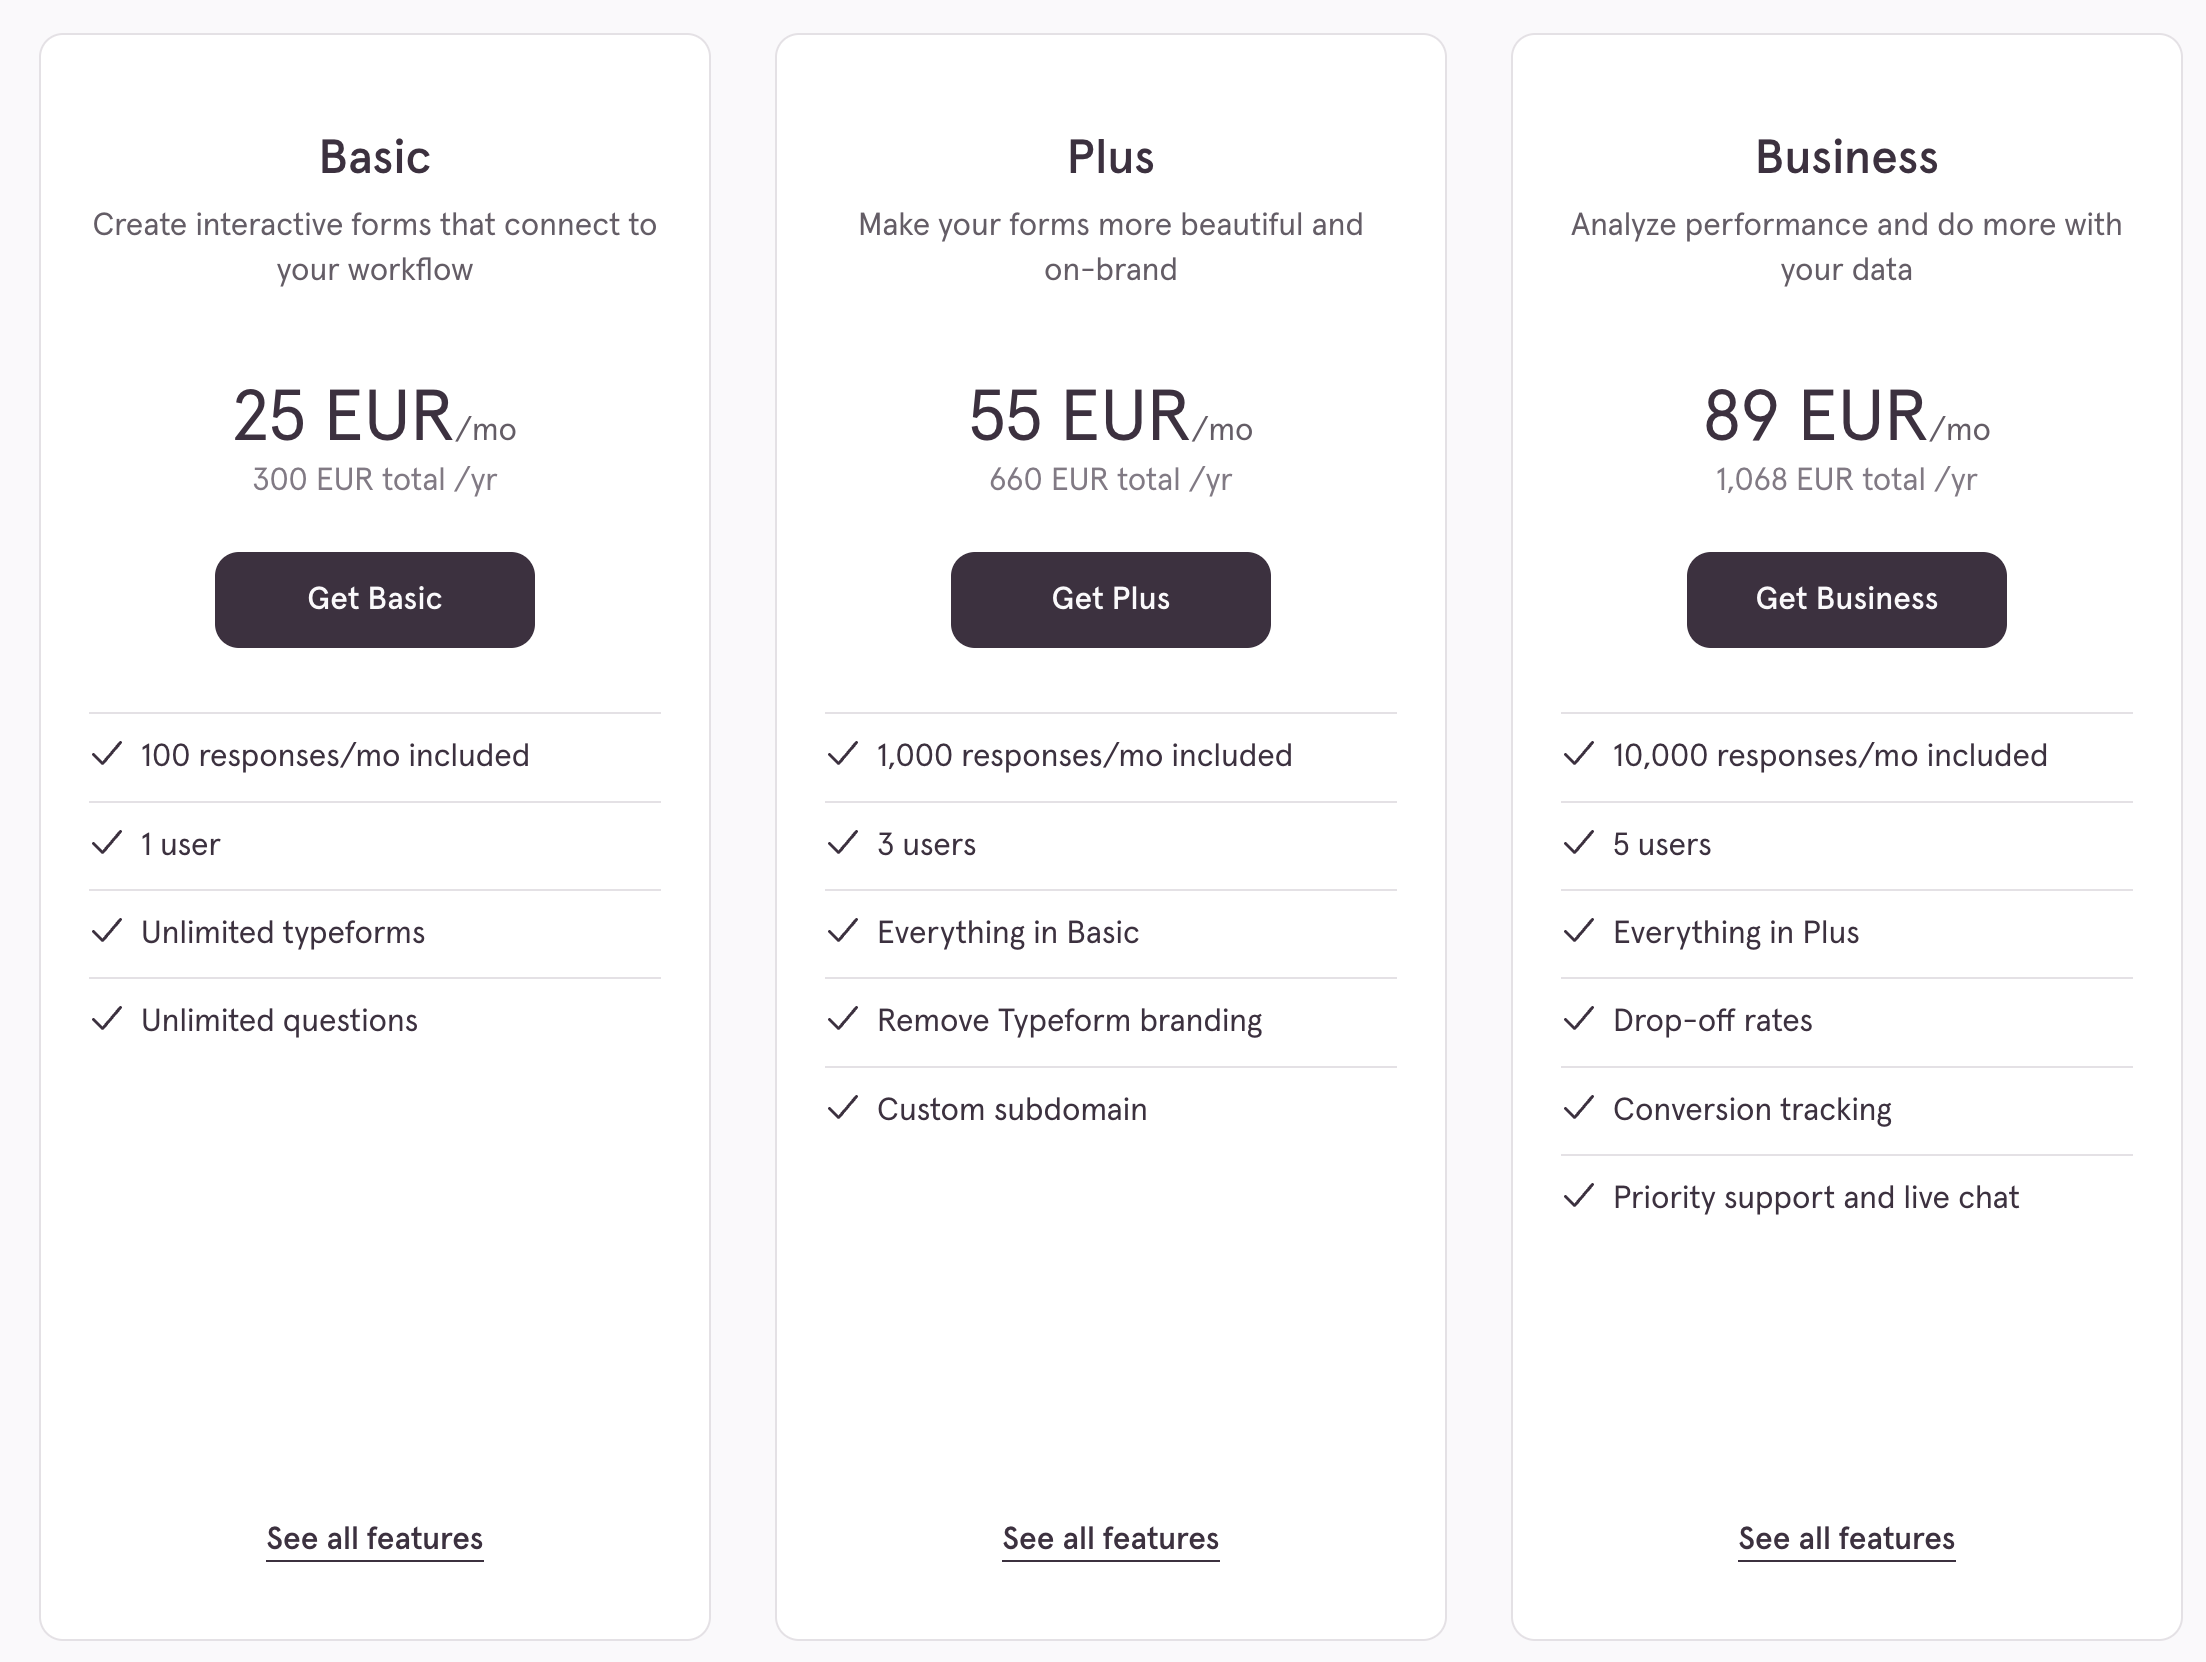This screenshot has width=2206, height=1662.
Task: Click the Get Basic button
Action: [374, 599]
